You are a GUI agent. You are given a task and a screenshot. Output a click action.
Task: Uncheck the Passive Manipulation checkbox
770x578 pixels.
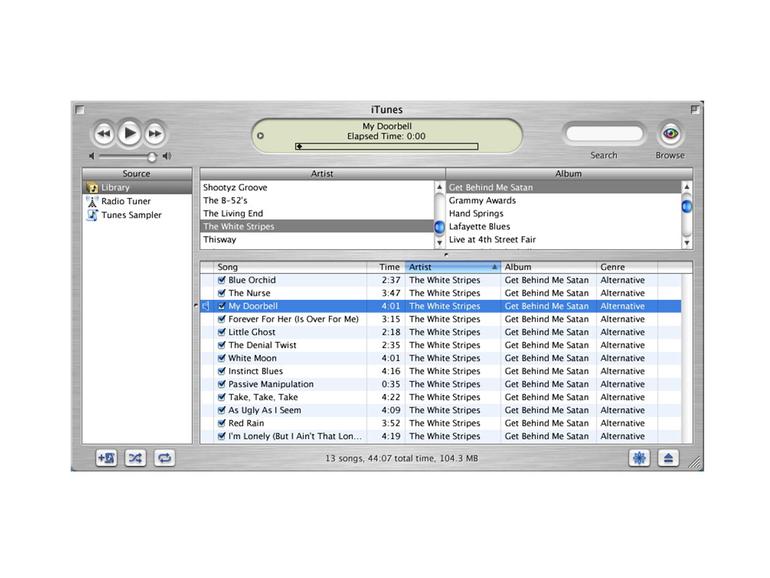[221, 384]
